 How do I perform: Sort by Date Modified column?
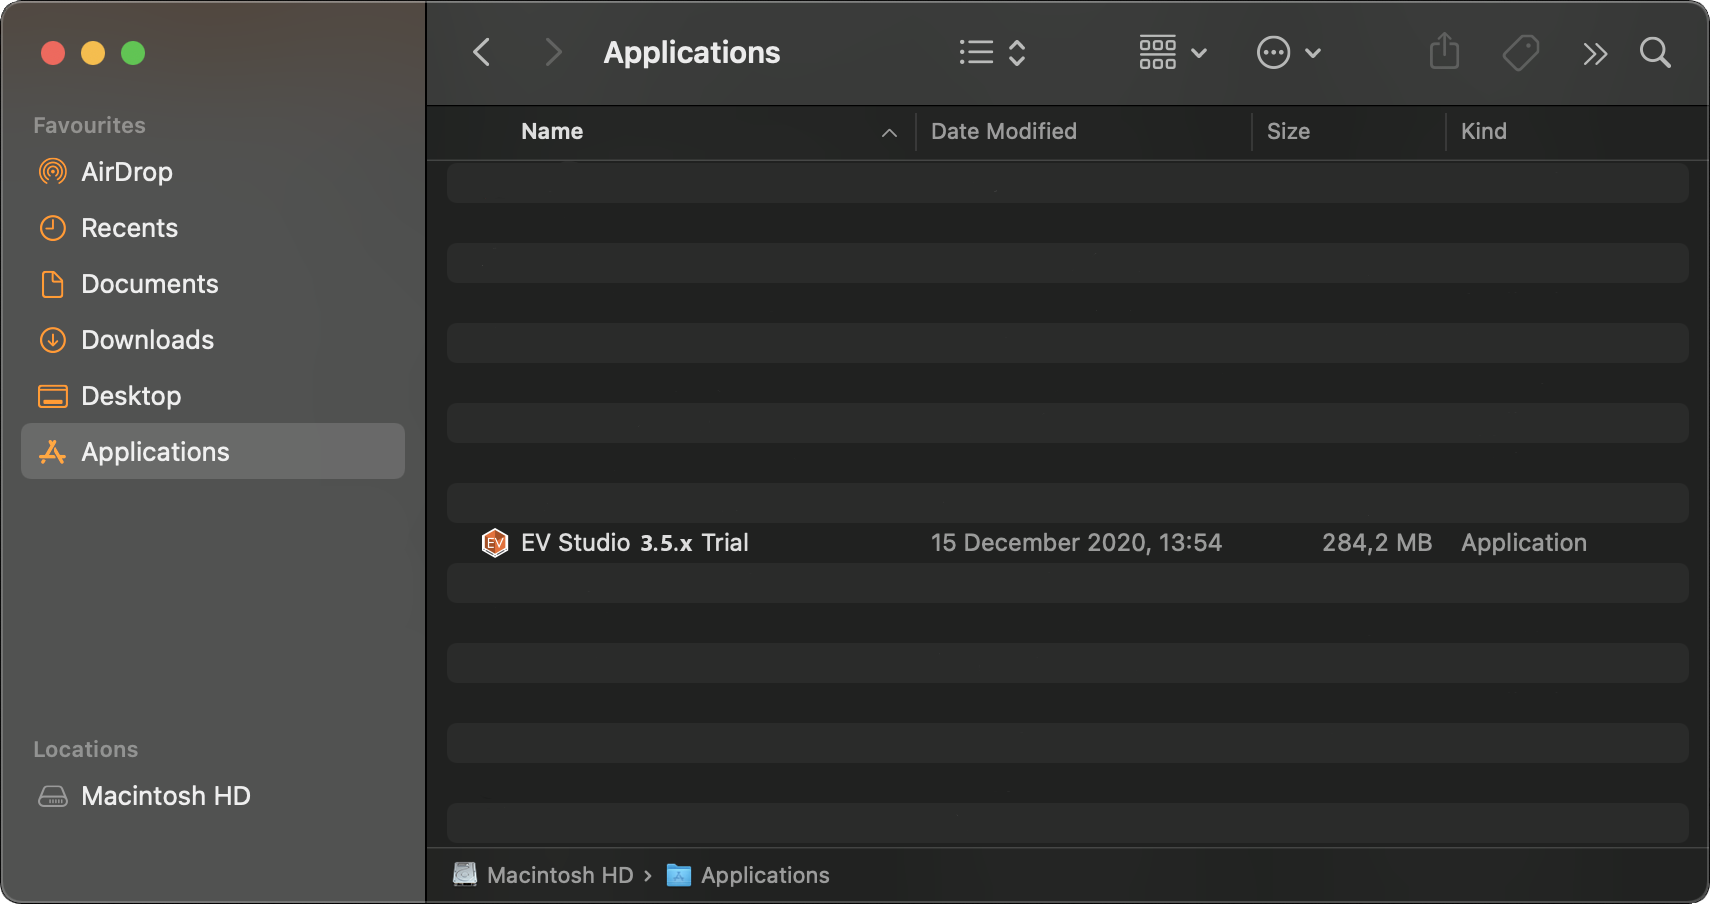tap(1003, 131)
